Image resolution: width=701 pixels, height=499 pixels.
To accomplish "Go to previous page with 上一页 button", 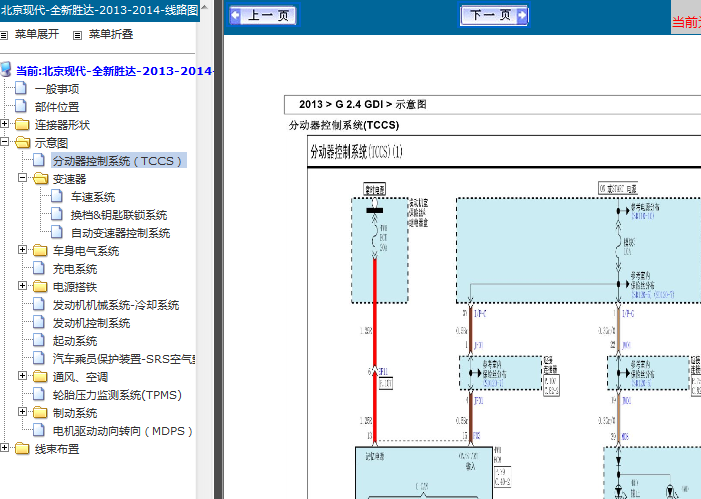I will 262,15.
